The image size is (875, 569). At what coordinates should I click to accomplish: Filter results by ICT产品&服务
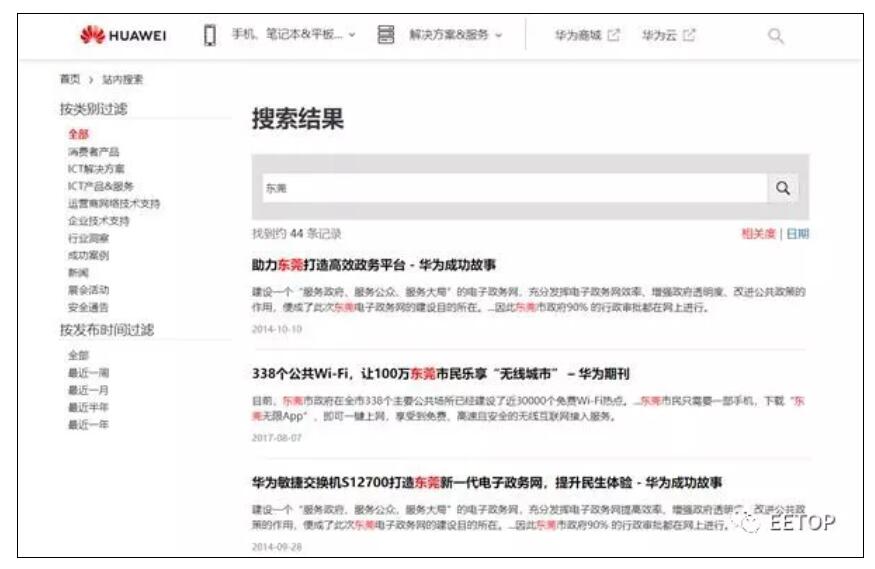point(100,186)
